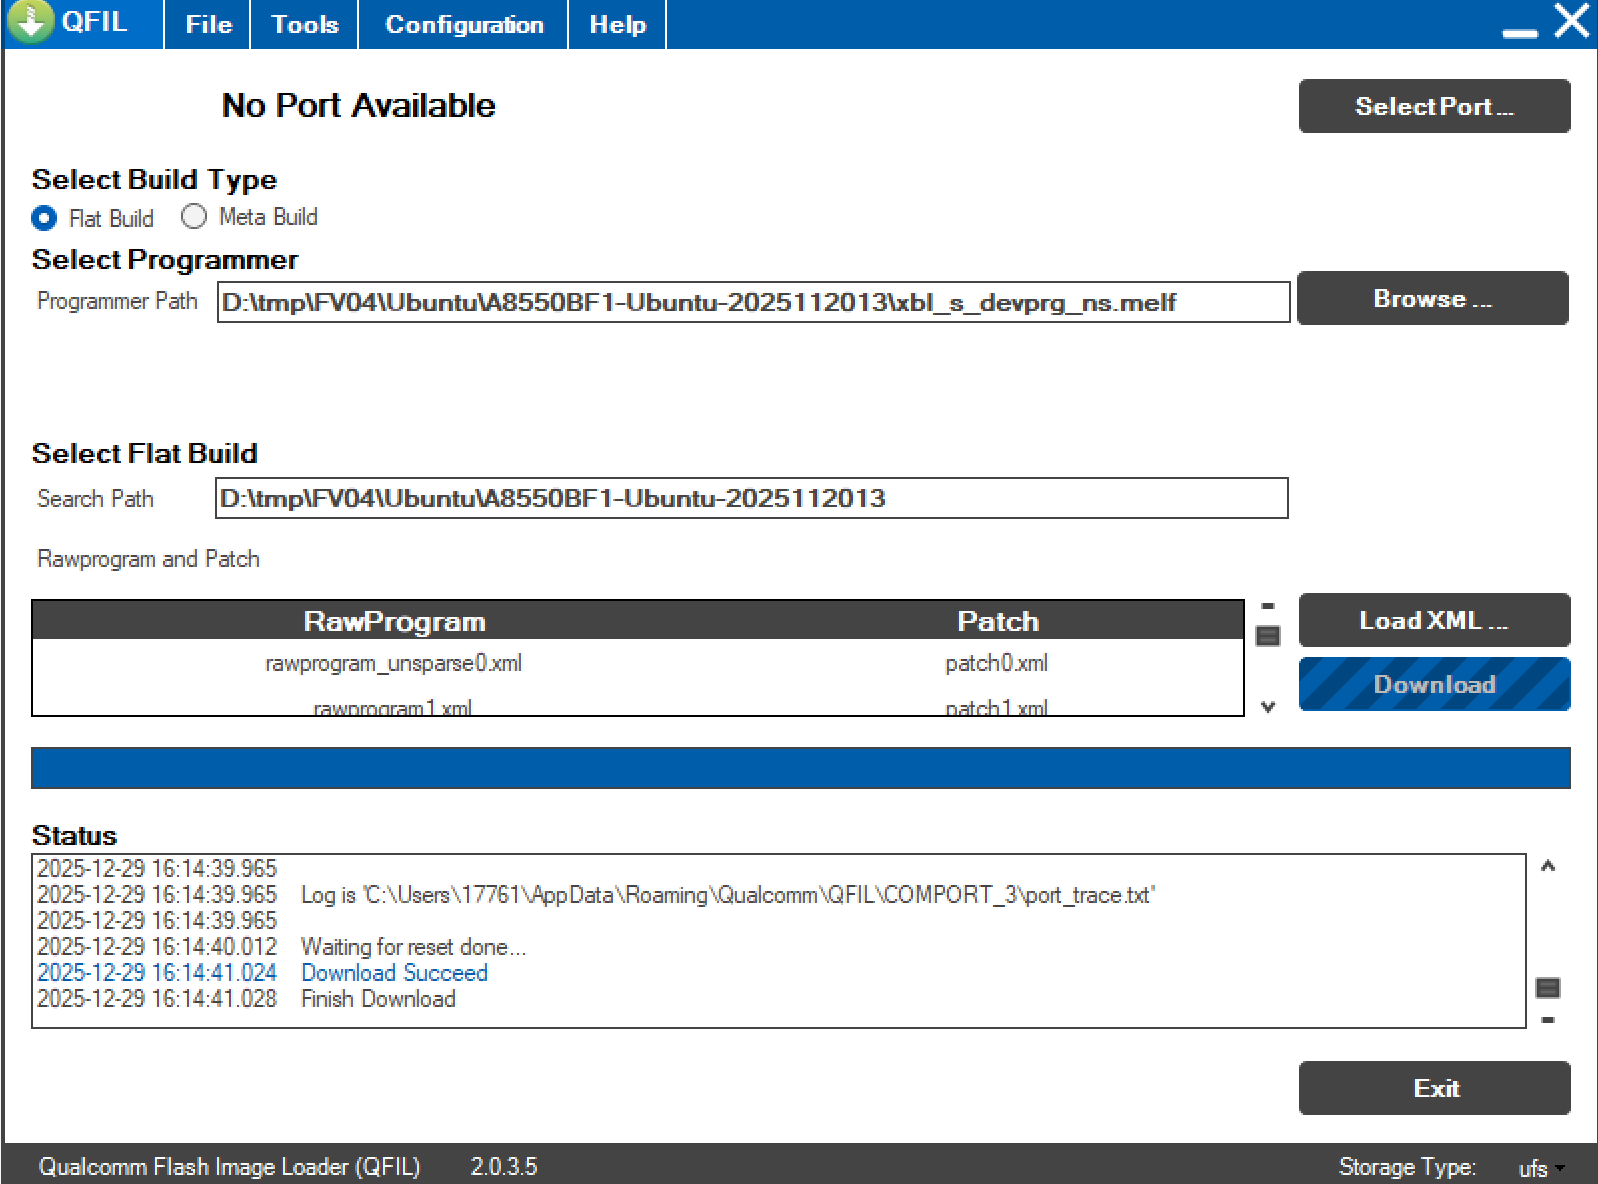Click the down chevron beside the Patch list

click(1267, 707)
